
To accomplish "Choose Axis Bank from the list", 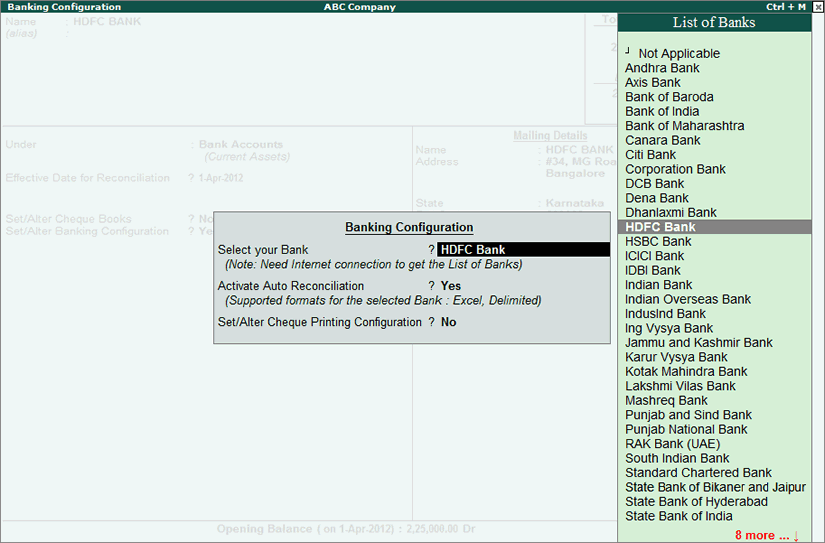I will pyautogui.click(x=652, y=82).
